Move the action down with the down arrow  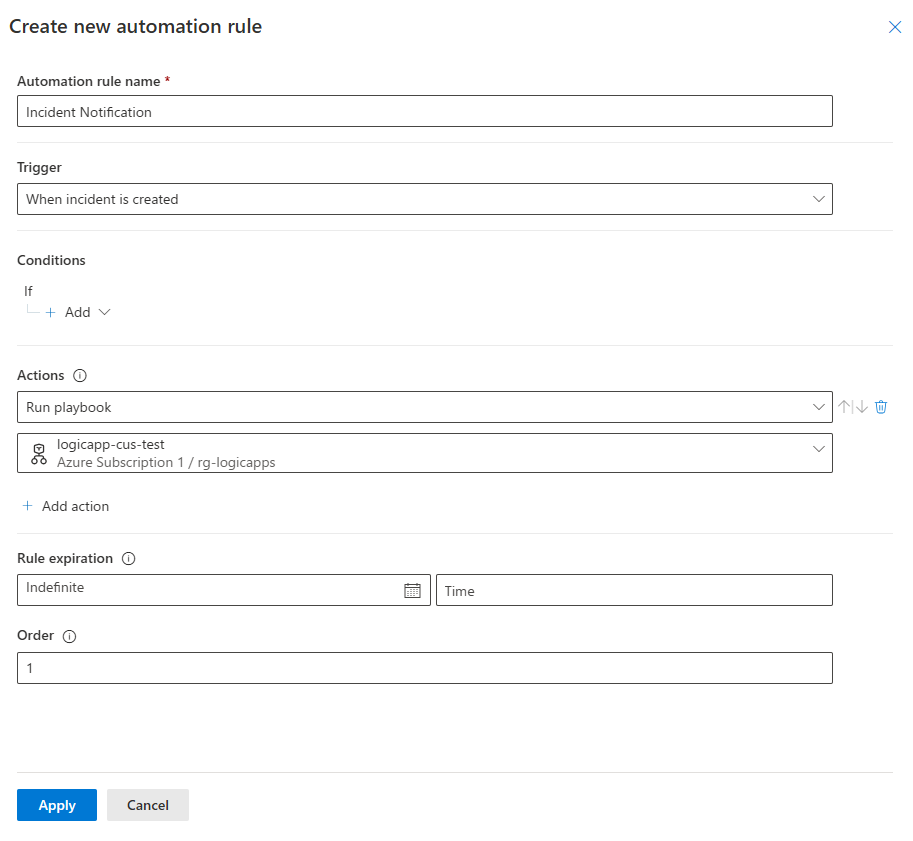tap(862, 407)
